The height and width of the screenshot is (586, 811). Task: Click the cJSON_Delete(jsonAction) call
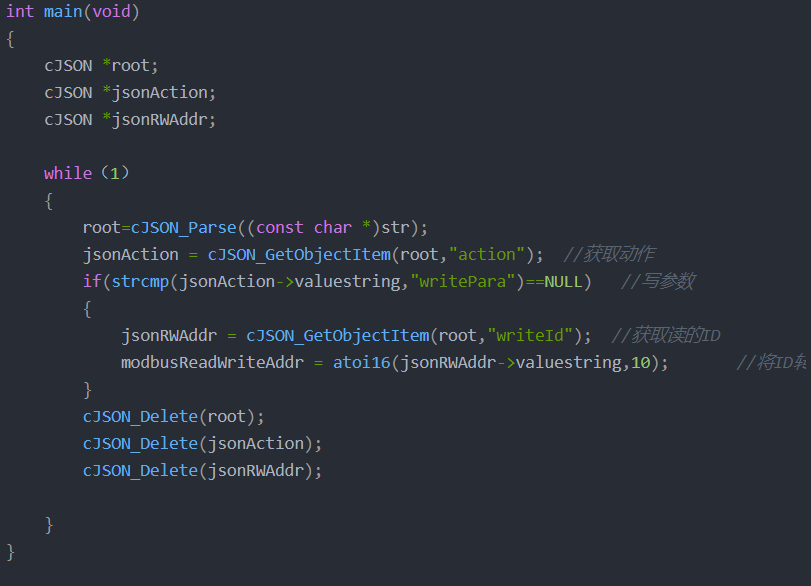[202, 443]
